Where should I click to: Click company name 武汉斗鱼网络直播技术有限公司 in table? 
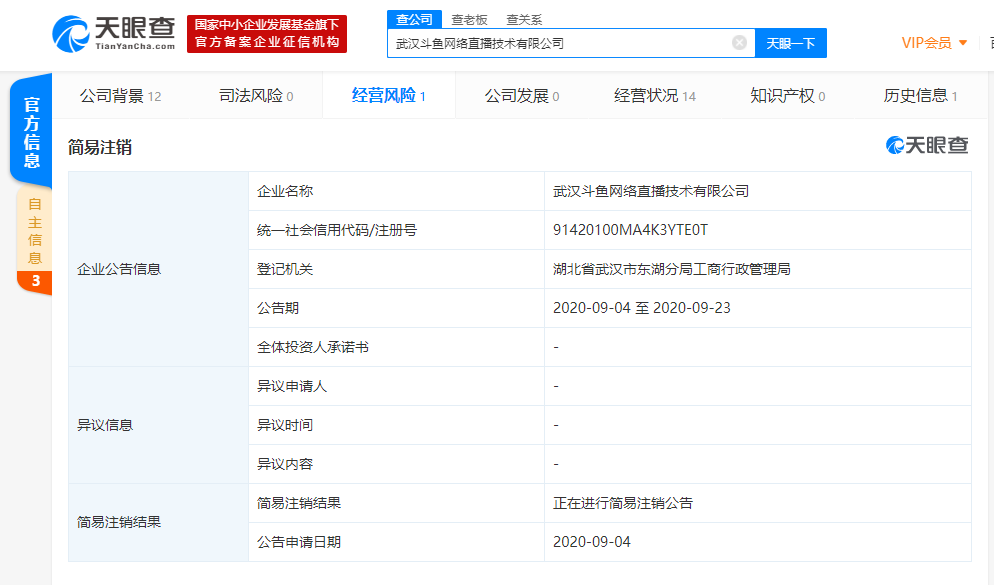pyautogui.click(x=650, y=191)
